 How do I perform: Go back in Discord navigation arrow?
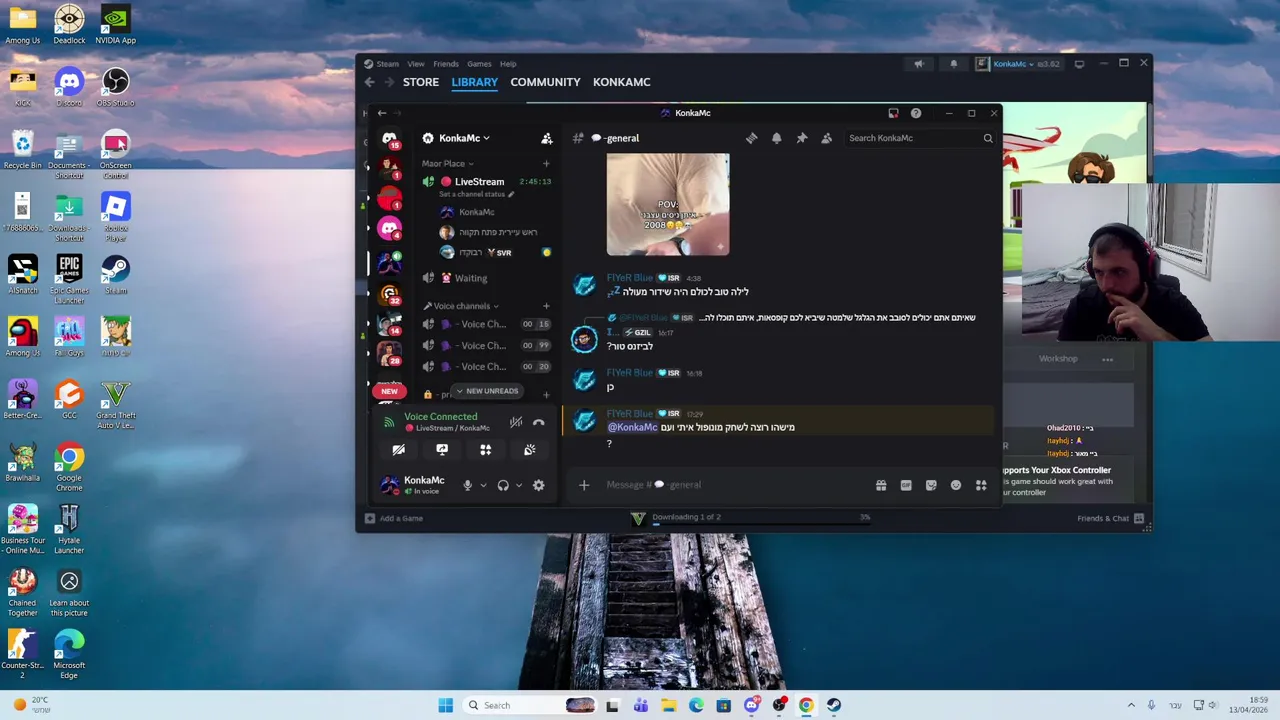click(381, 113)
